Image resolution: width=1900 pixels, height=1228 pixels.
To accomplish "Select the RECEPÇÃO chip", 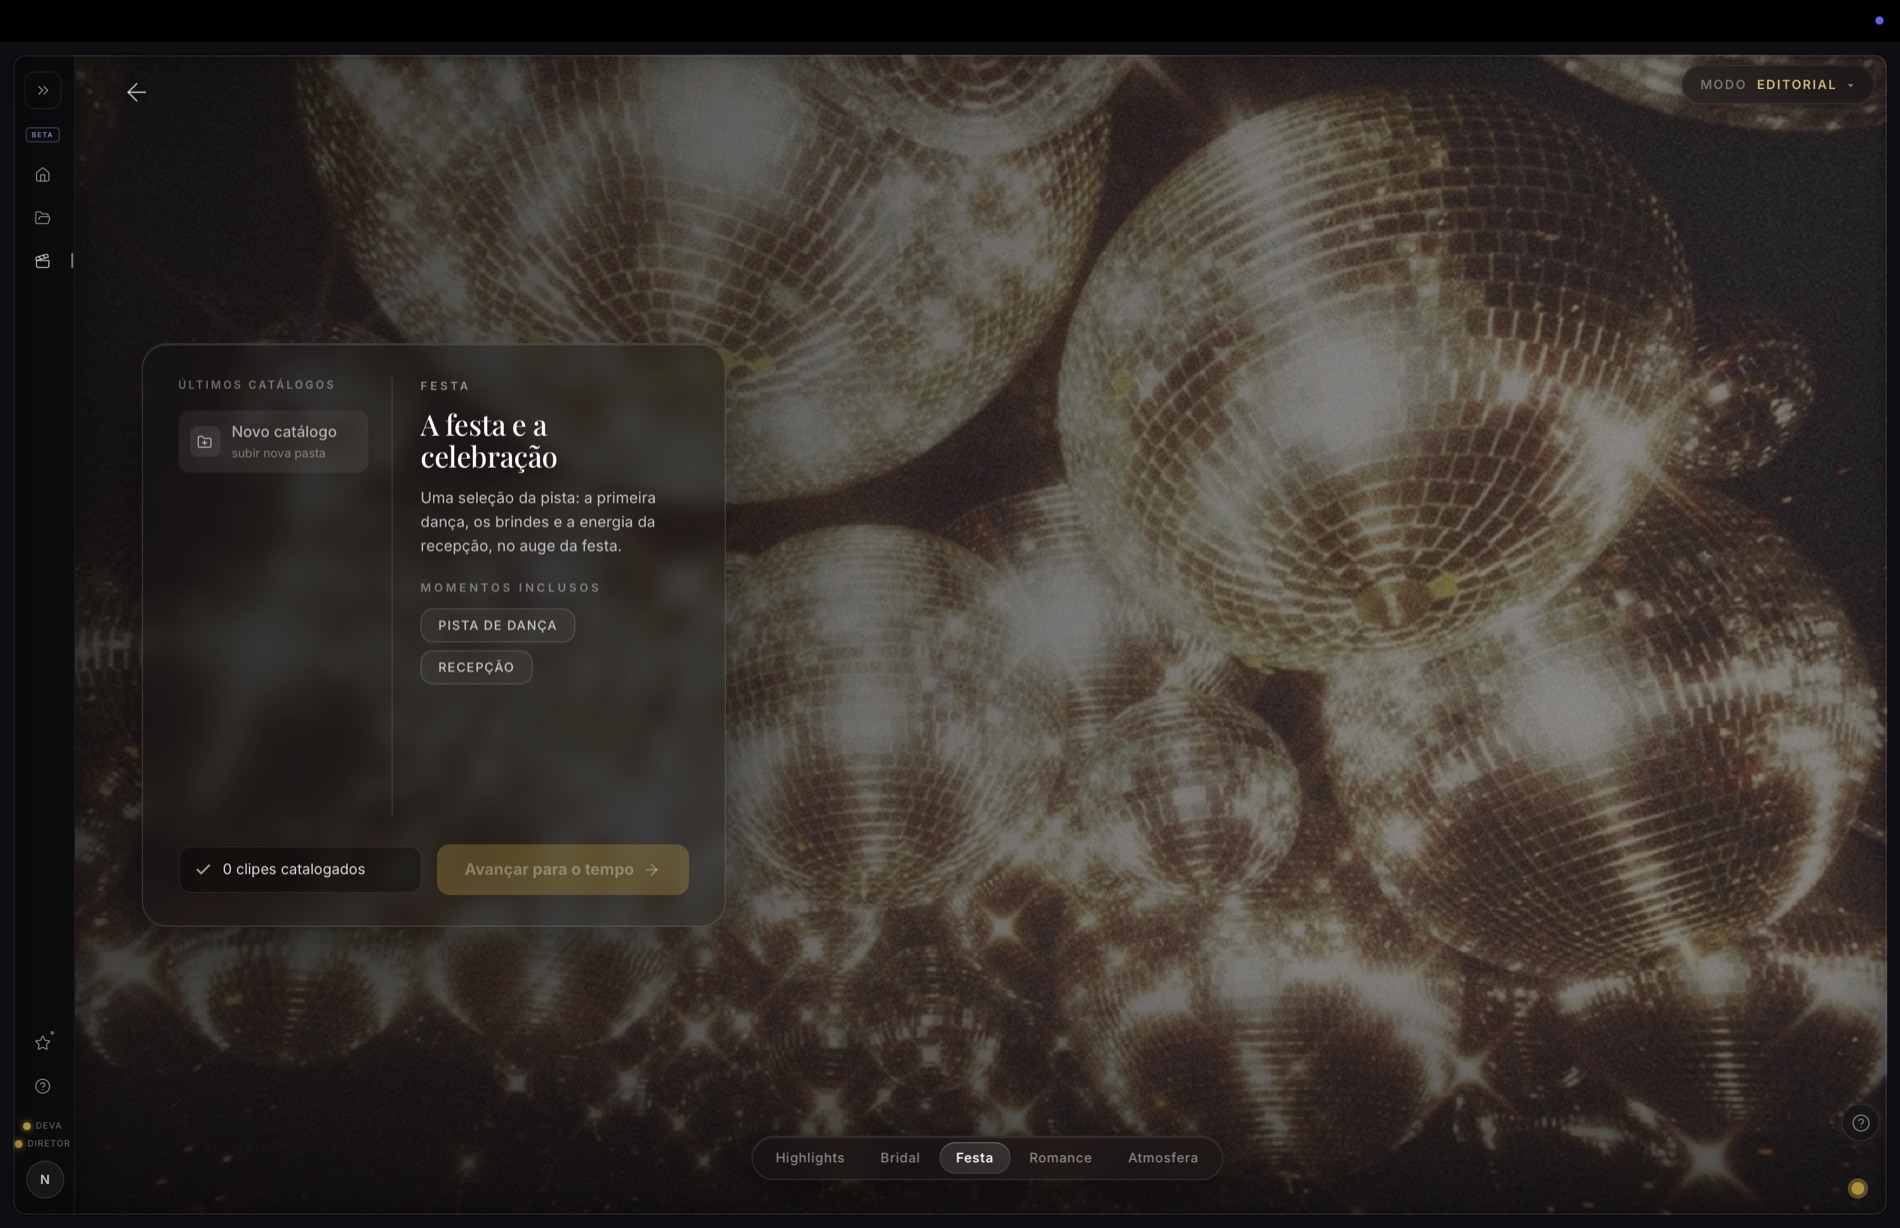I will pos(476,667).
